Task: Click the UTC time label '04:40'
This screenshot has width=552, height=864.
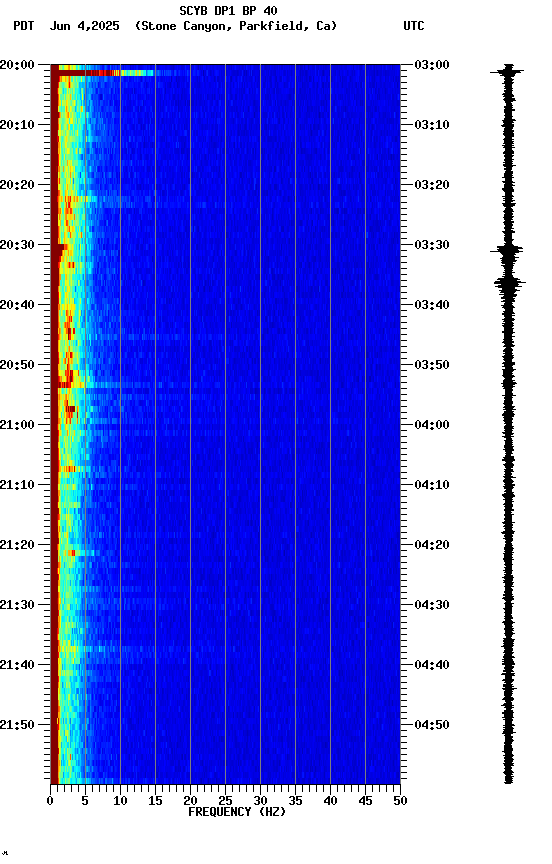Action: point(432,665)
